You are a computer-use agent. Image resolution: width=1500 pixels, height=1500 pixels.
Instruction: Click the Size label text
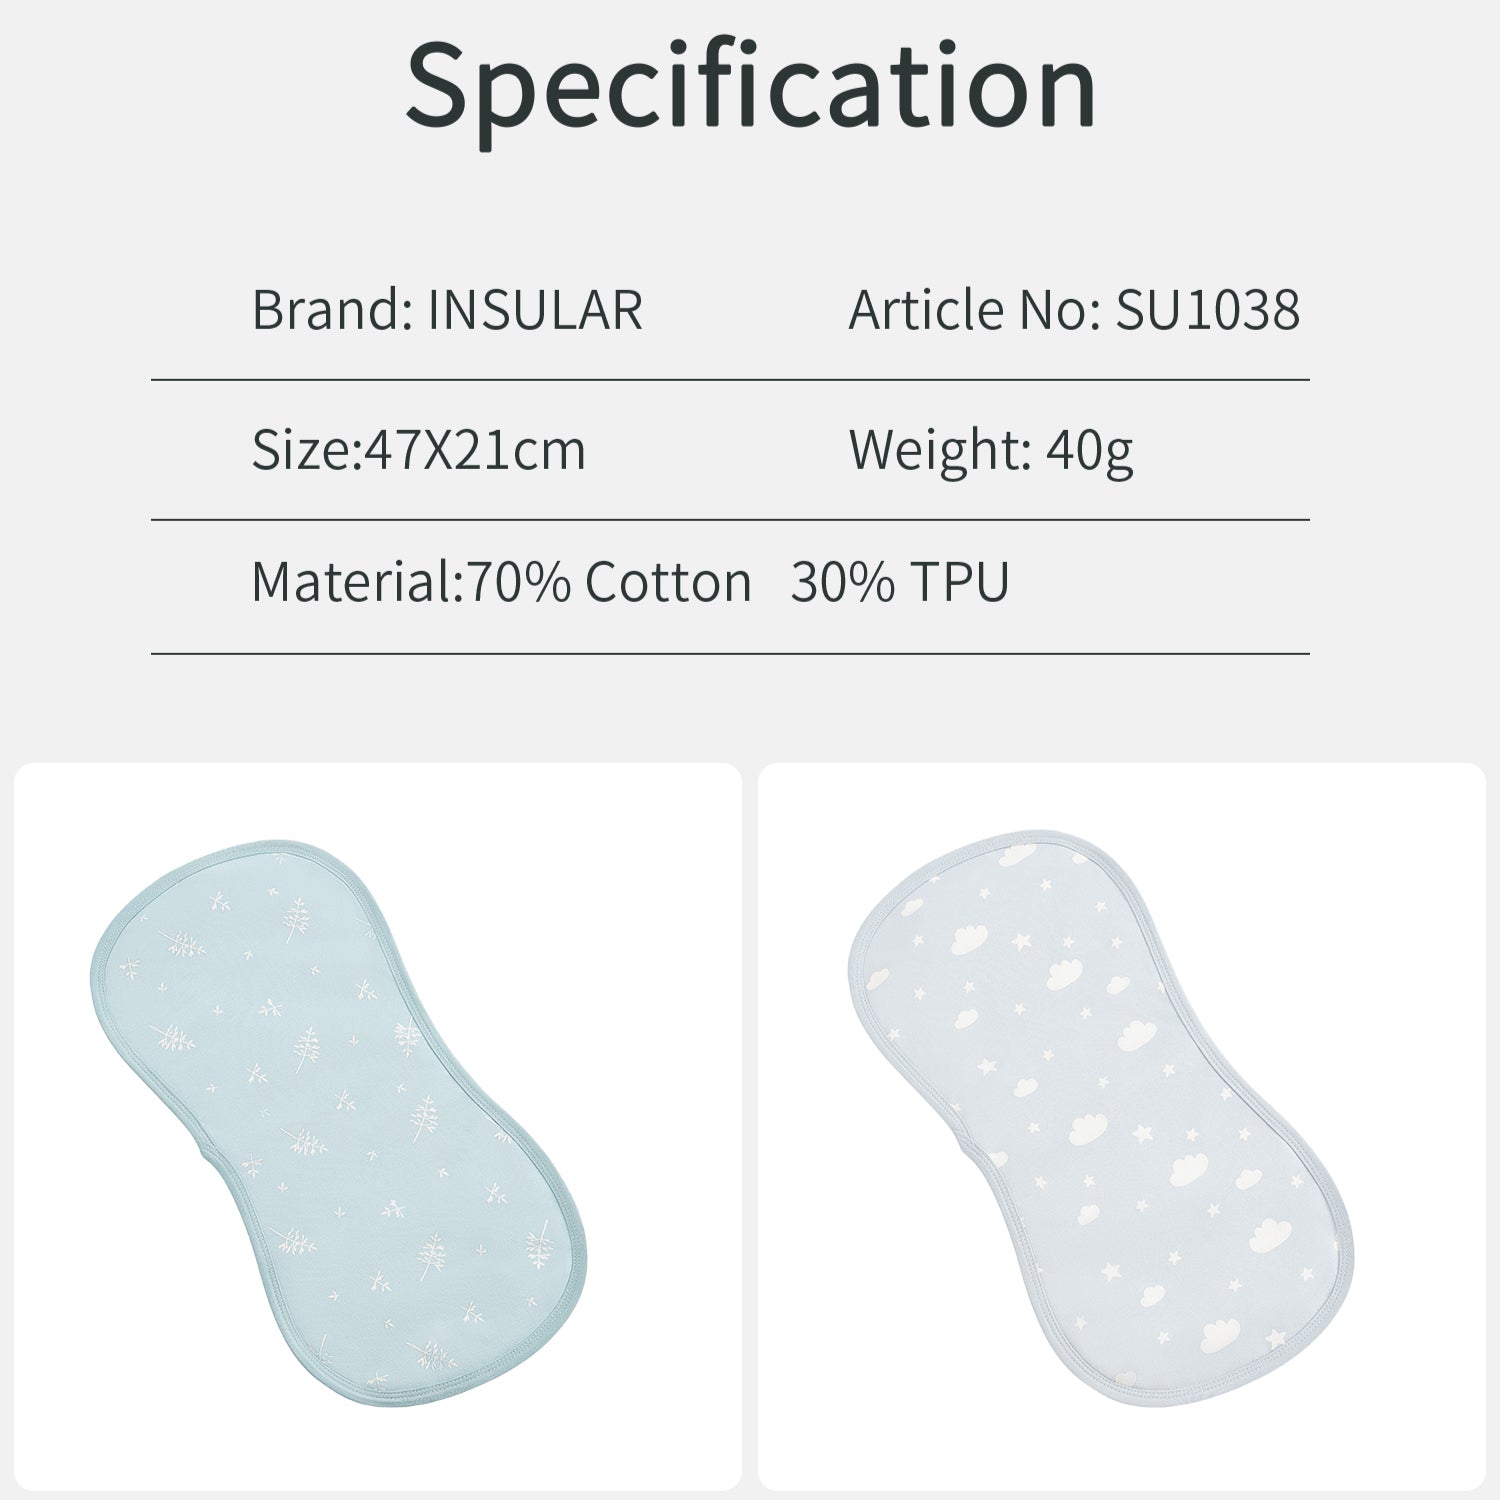[x=300, y=450]
